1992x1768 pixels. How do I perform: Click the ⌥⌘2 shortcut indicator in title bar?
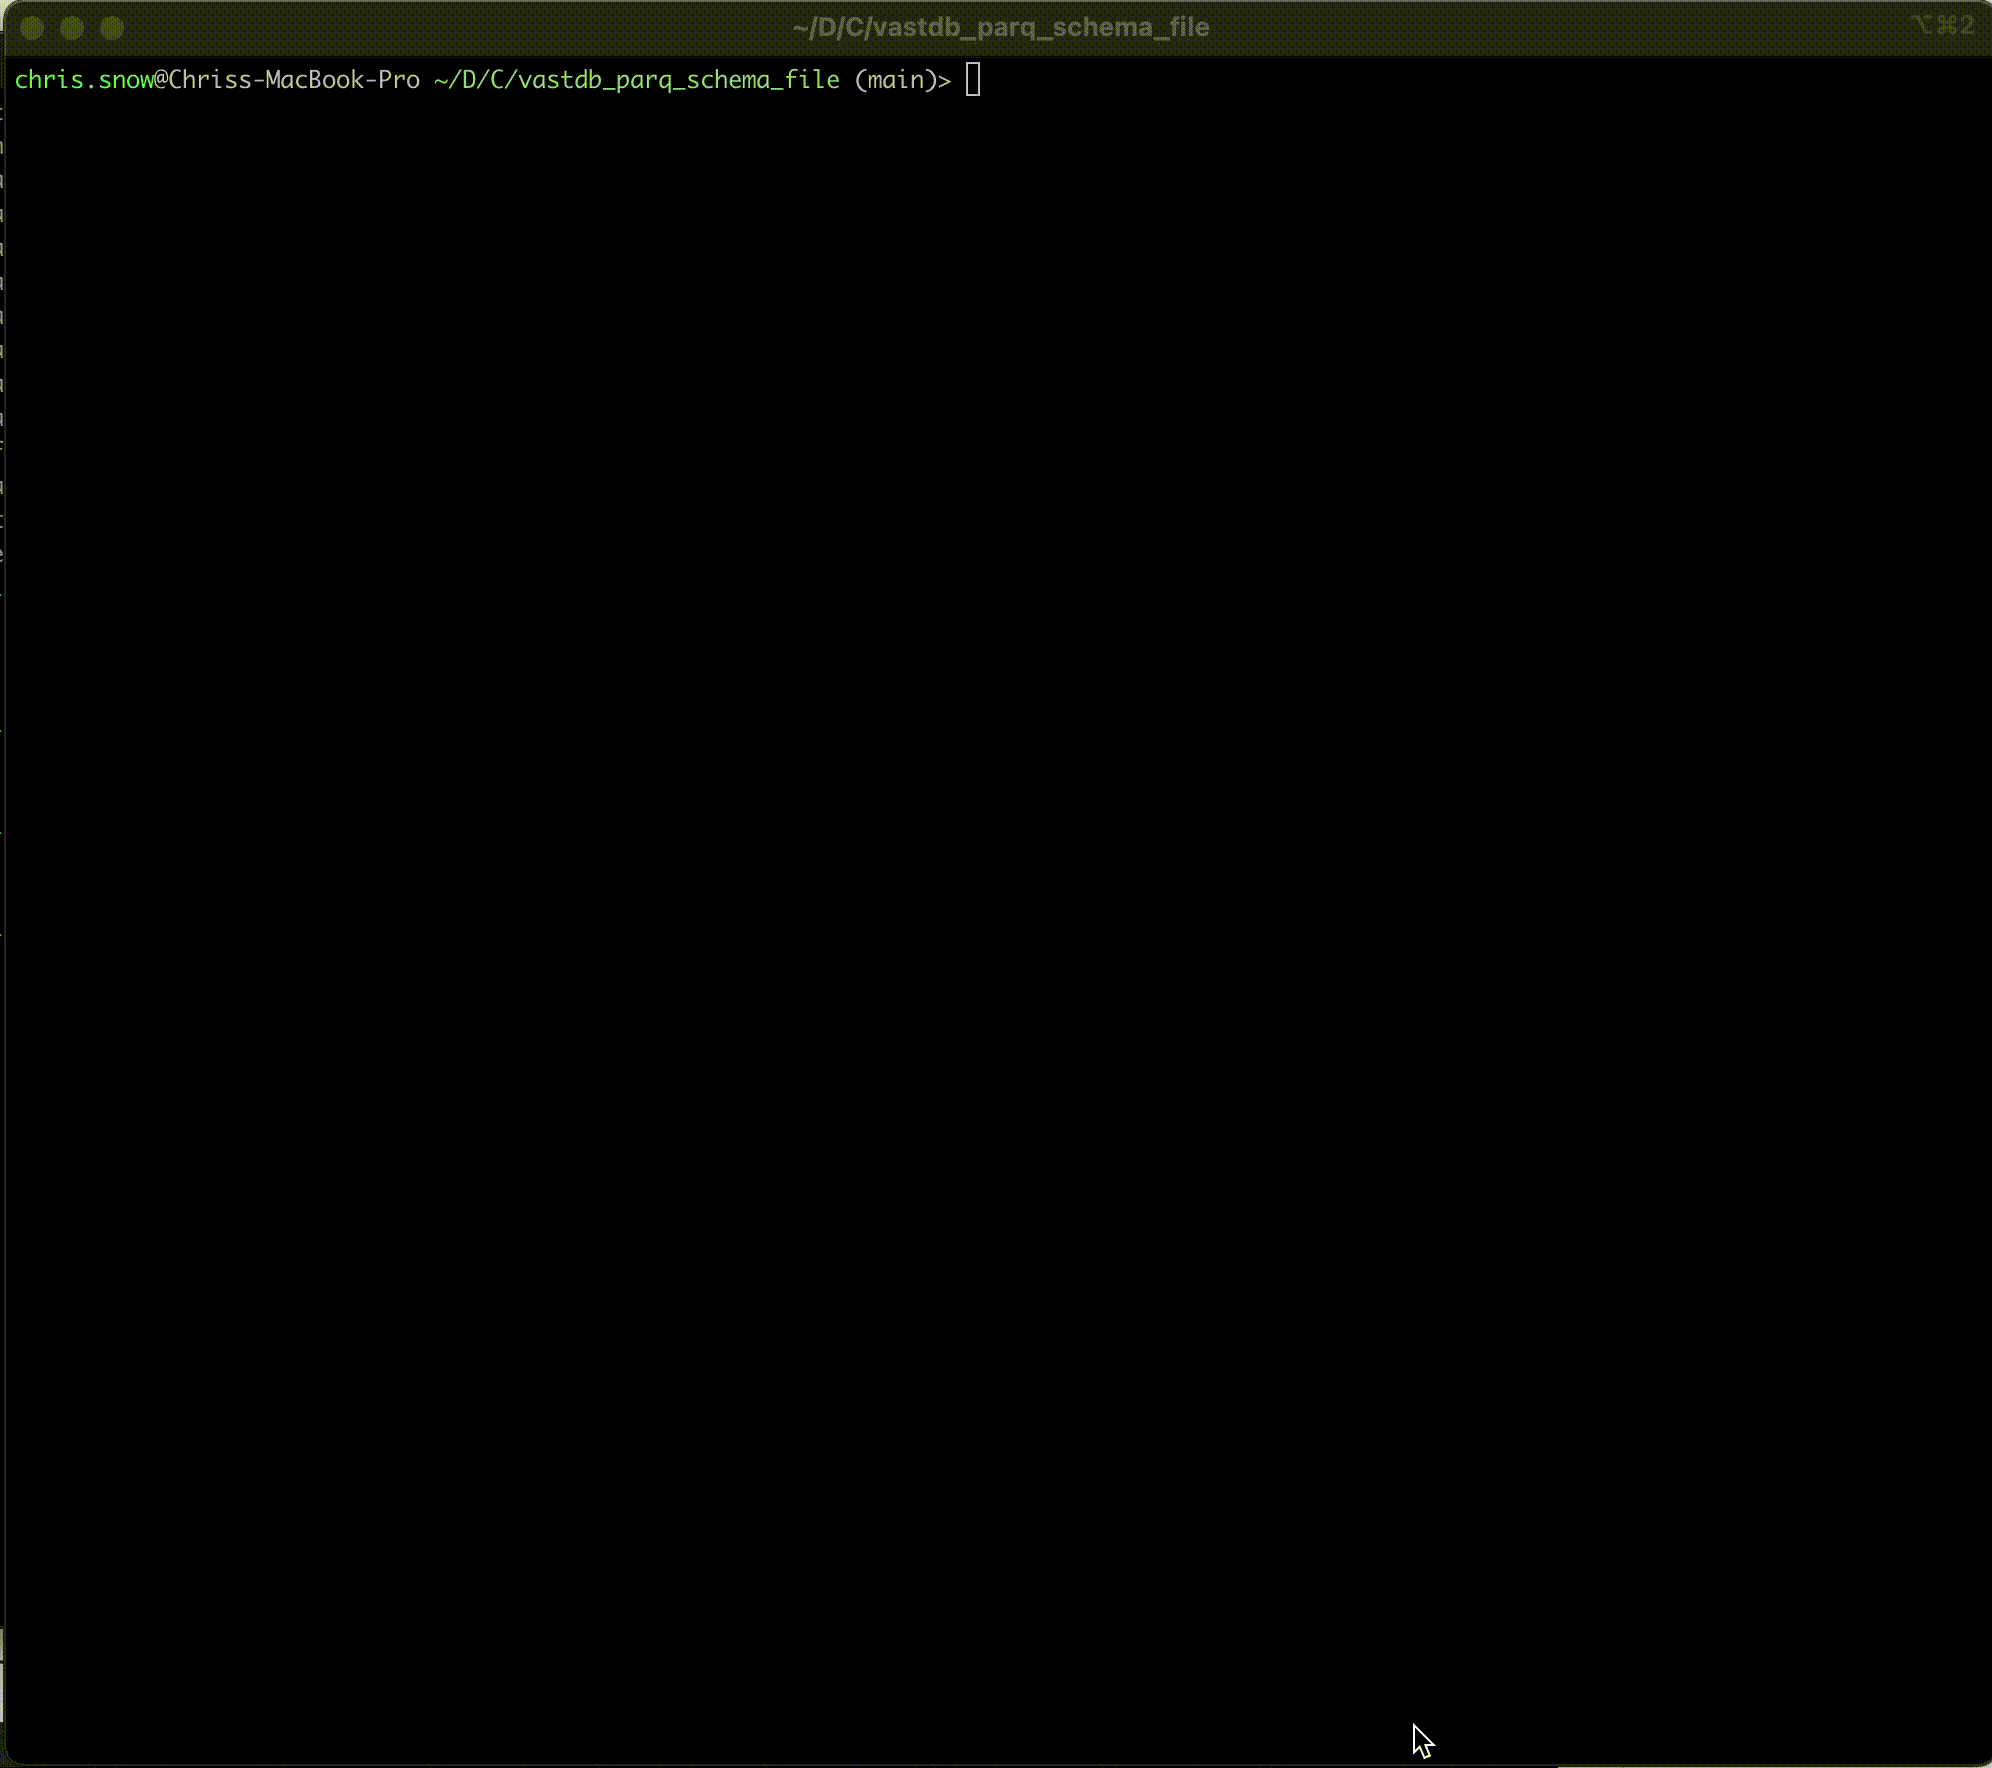click(1943, 25)
